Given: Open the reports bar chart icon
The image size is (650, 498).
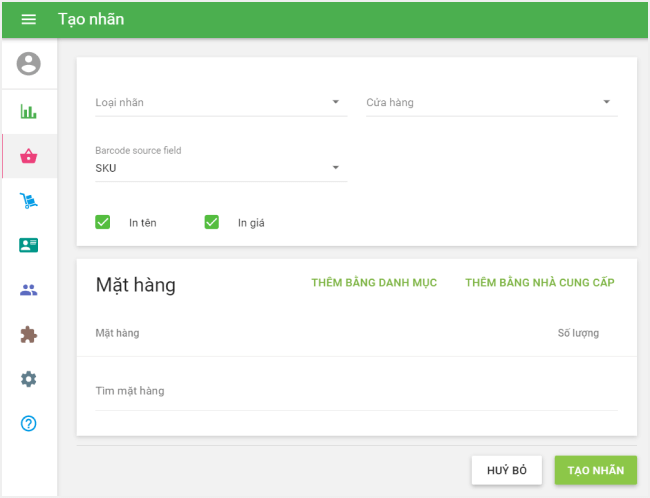Looking at the screenshot, I should [28, 111].
